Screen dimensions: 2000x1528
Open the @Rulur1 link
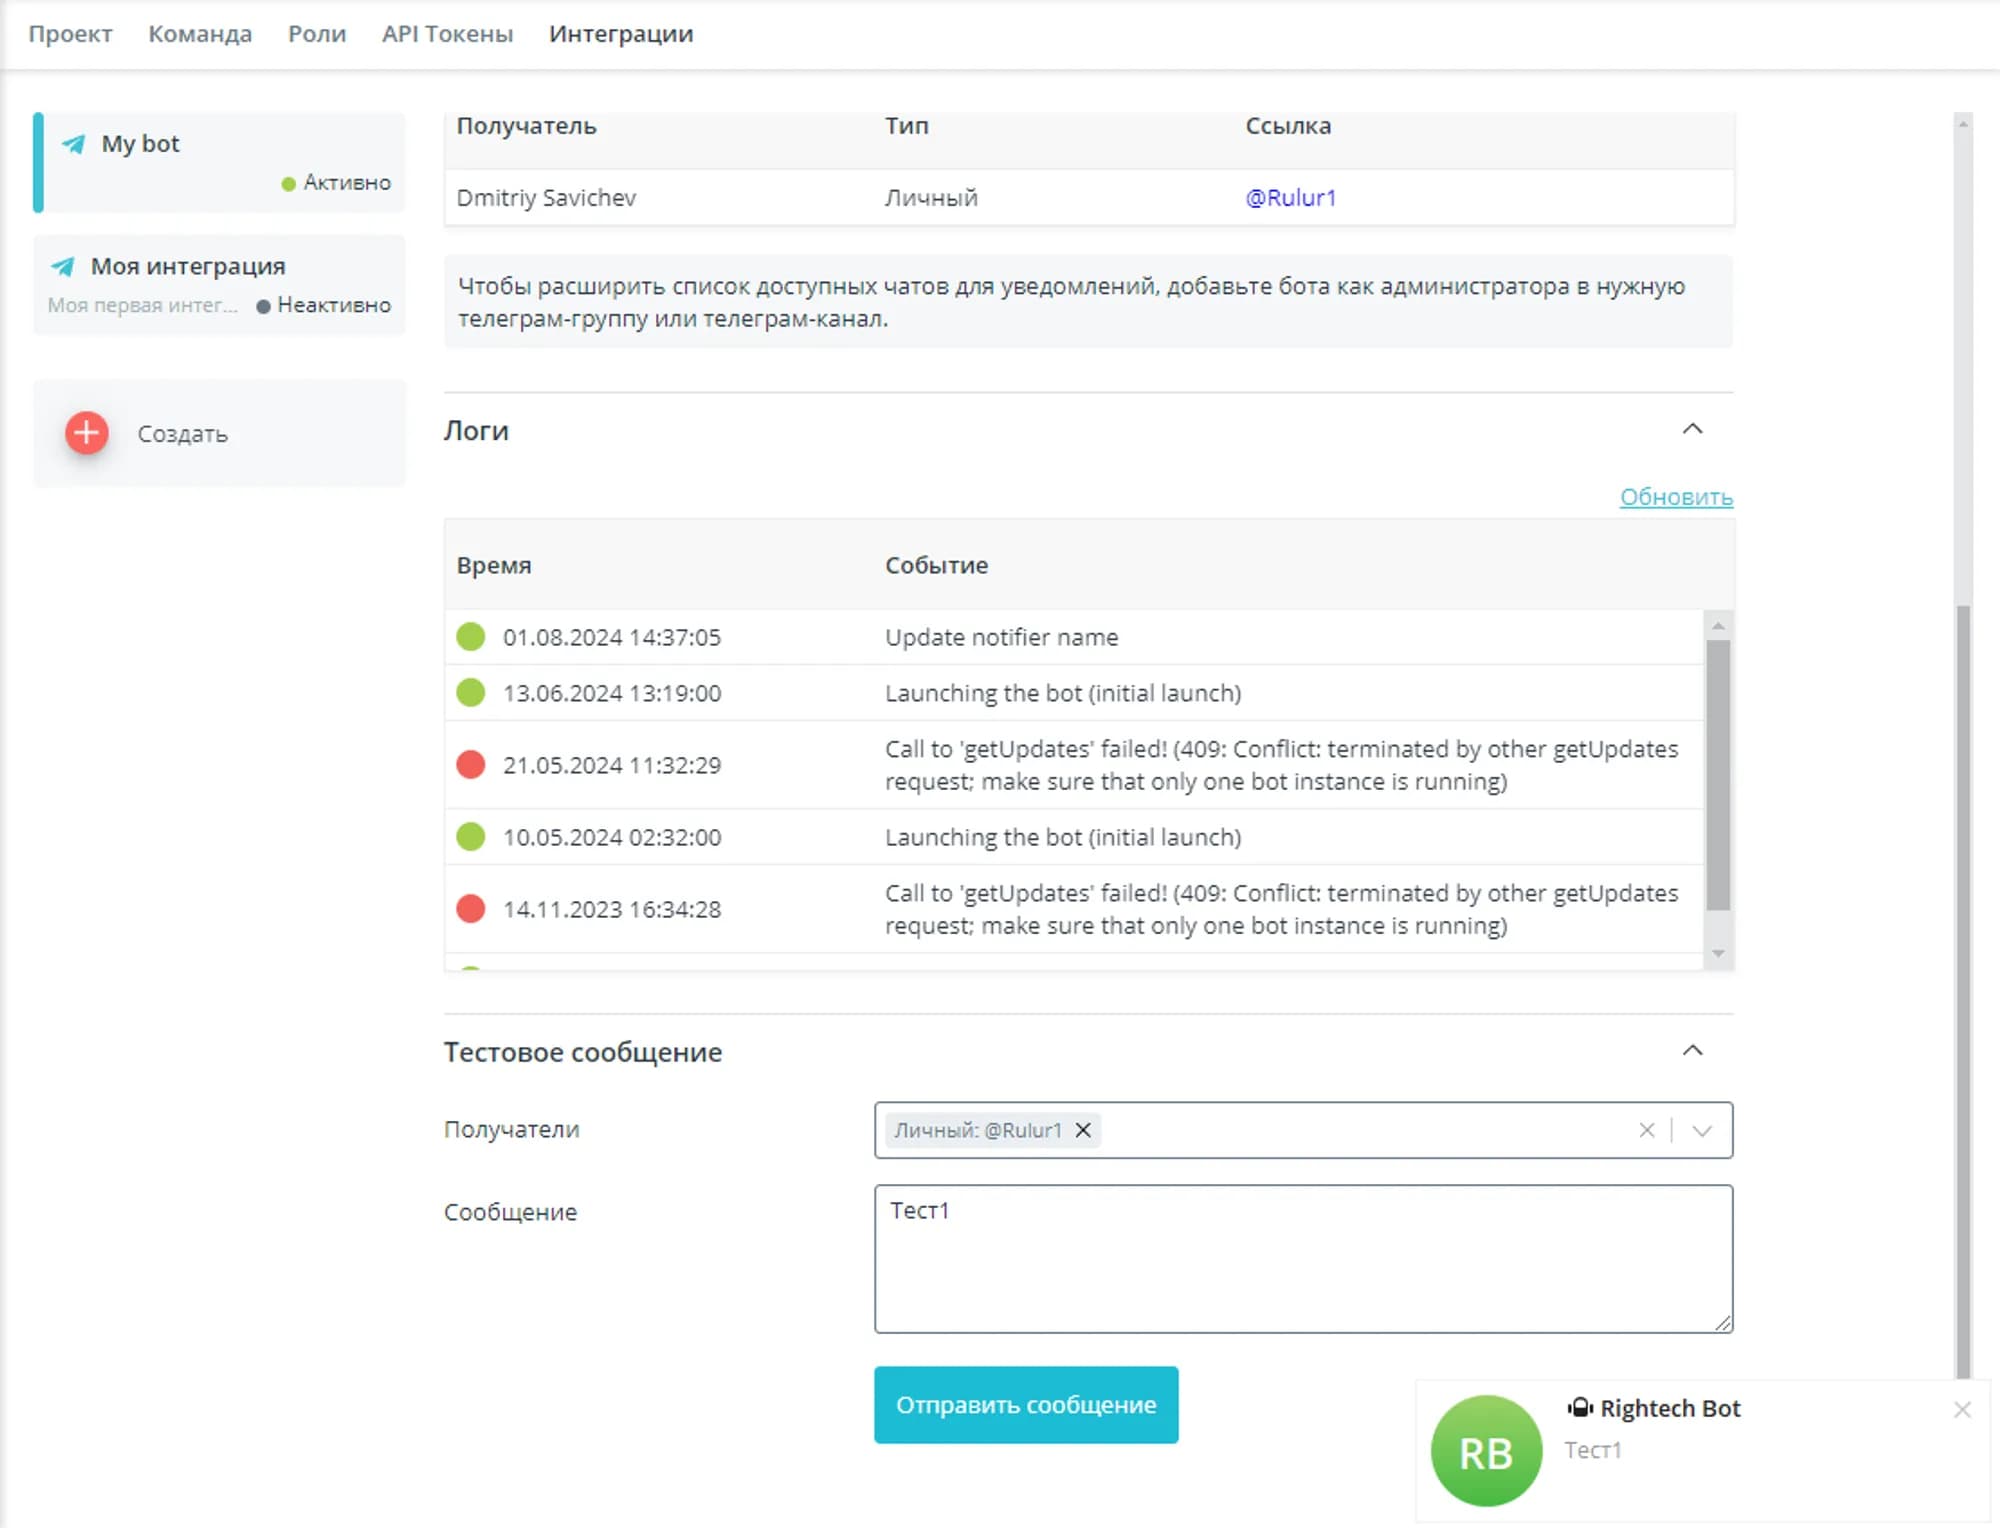click(x=1290, y=198)
